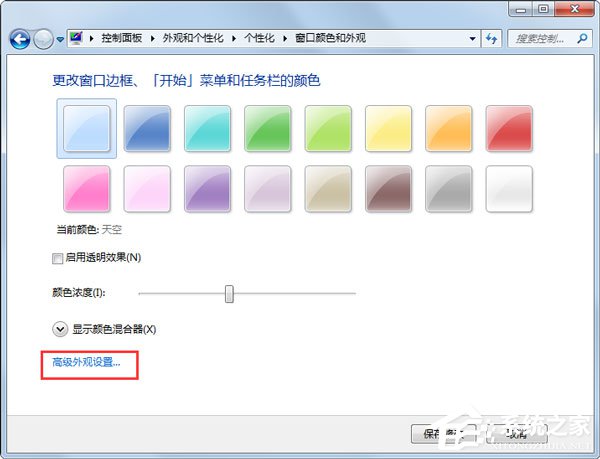This screenshot has height=459, width=600.
Task: Open the address bar history dropdown
Action: (471, 38)
